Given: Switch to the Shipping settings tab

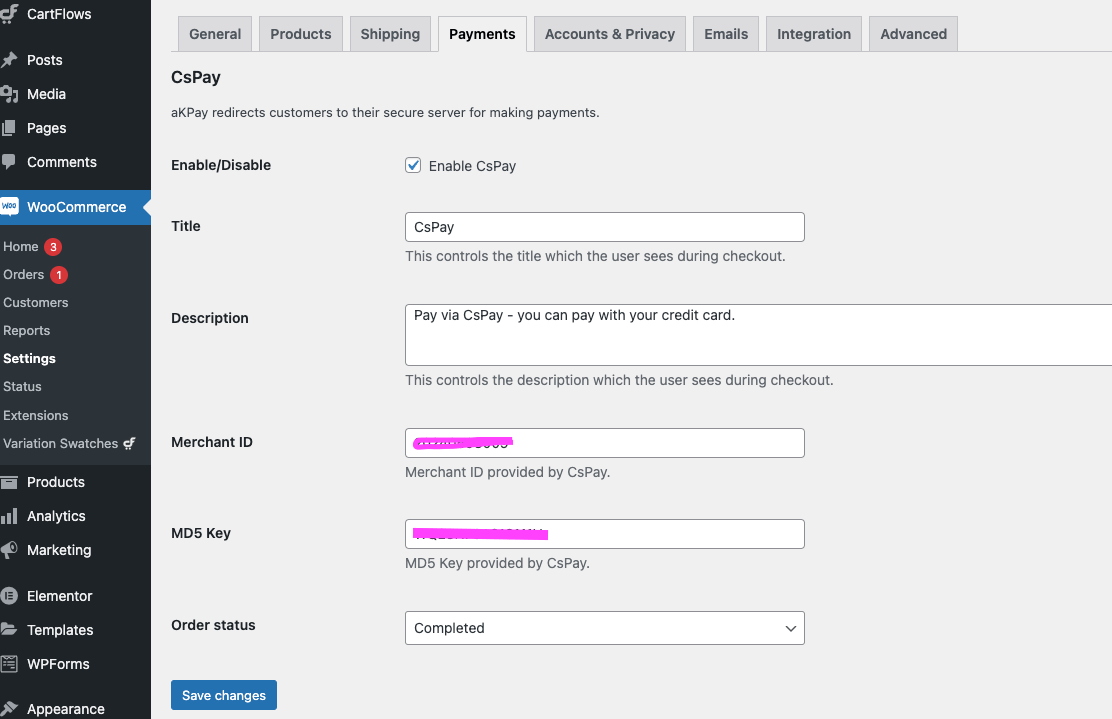Looking at the screenshot, I should [390, 34].
